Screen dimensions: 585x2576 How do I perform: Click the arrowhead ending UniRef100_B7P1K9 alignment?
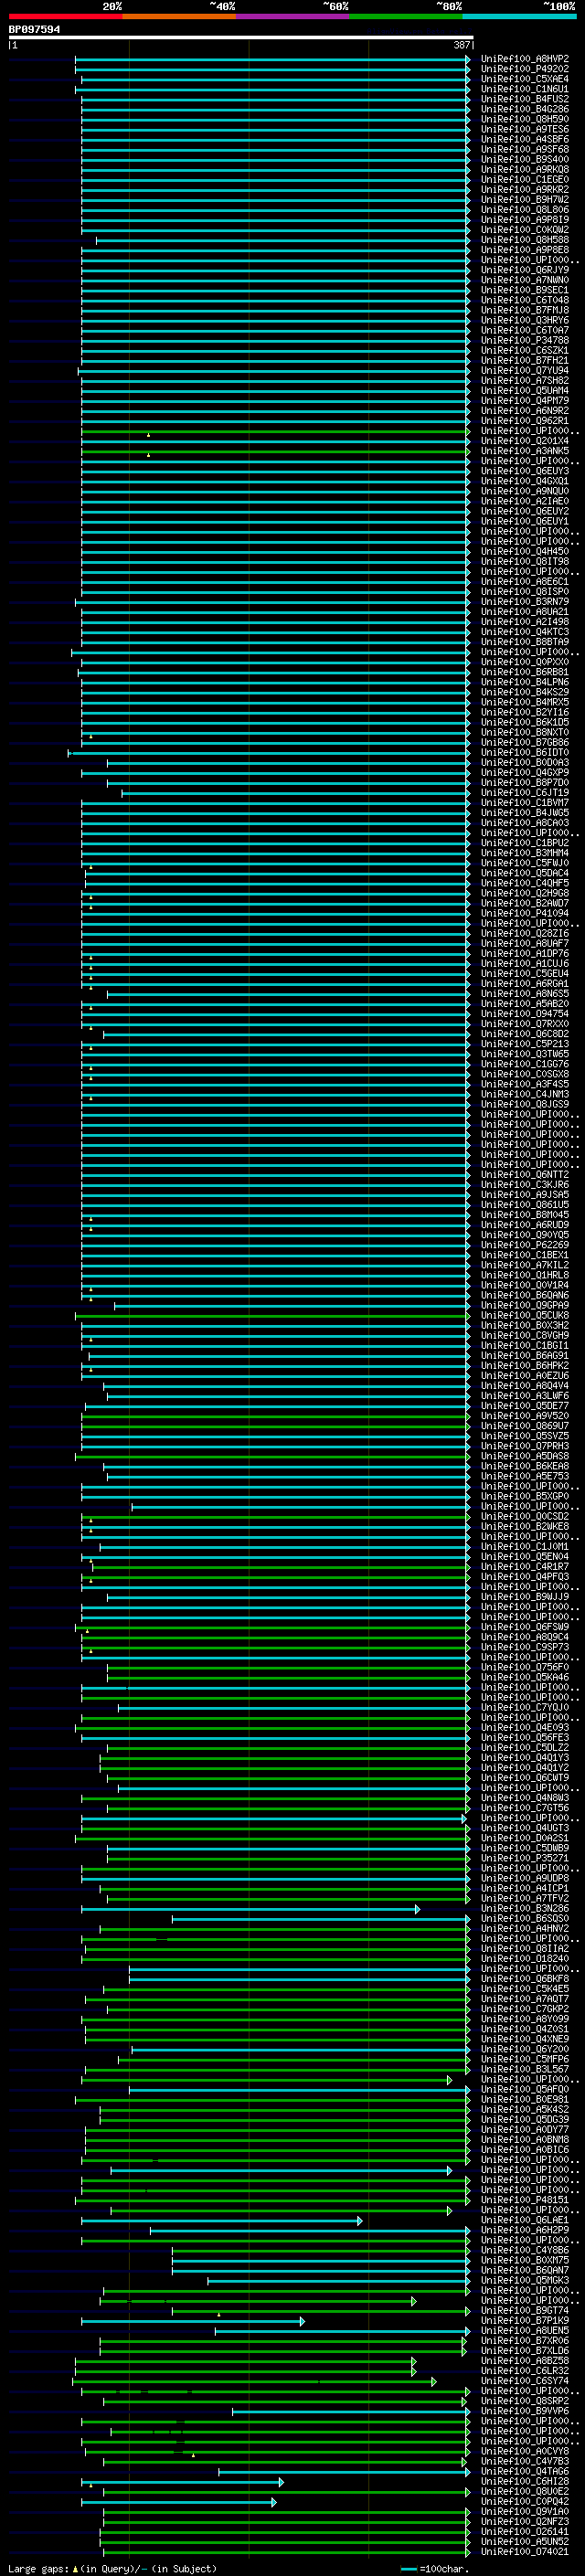click(302, 2322)
